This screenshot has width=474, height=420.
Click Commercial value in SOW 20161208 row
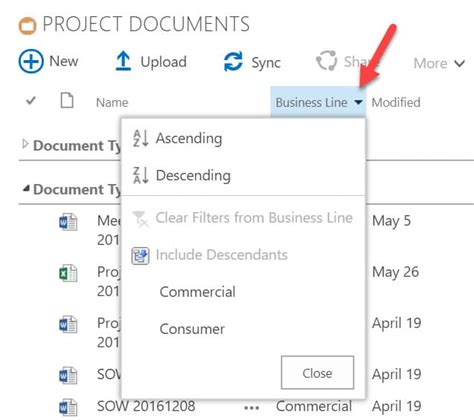tap(314, 406)
